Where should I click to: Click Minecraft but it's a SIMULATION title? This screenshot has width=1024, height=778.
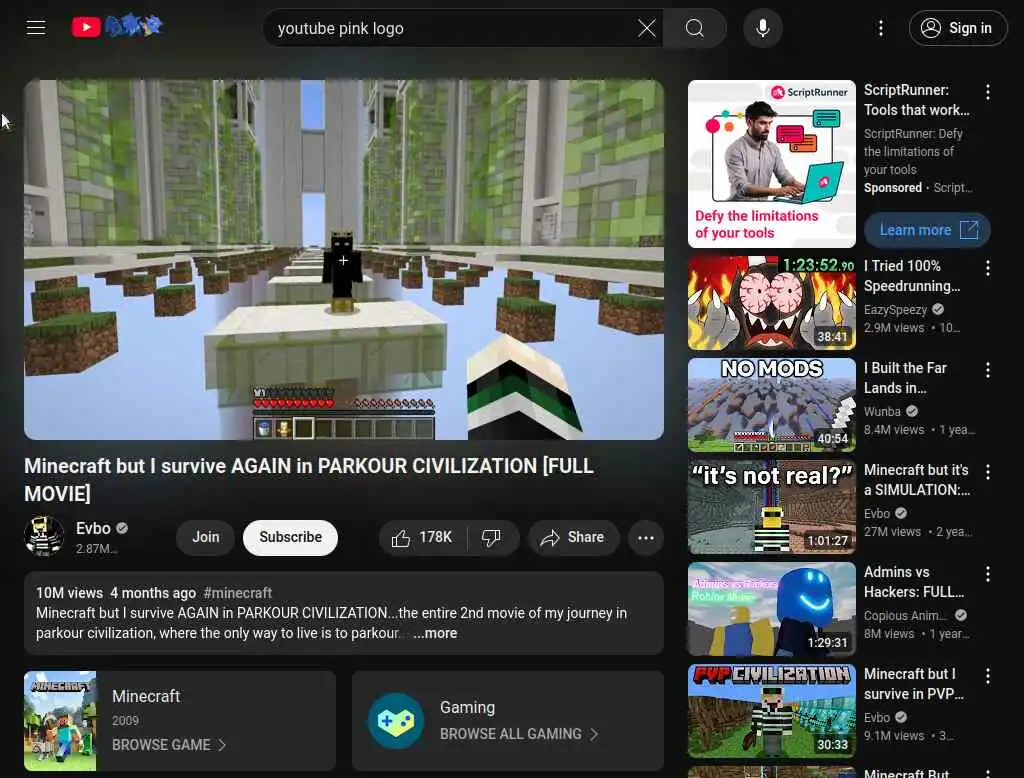point(916,479)
